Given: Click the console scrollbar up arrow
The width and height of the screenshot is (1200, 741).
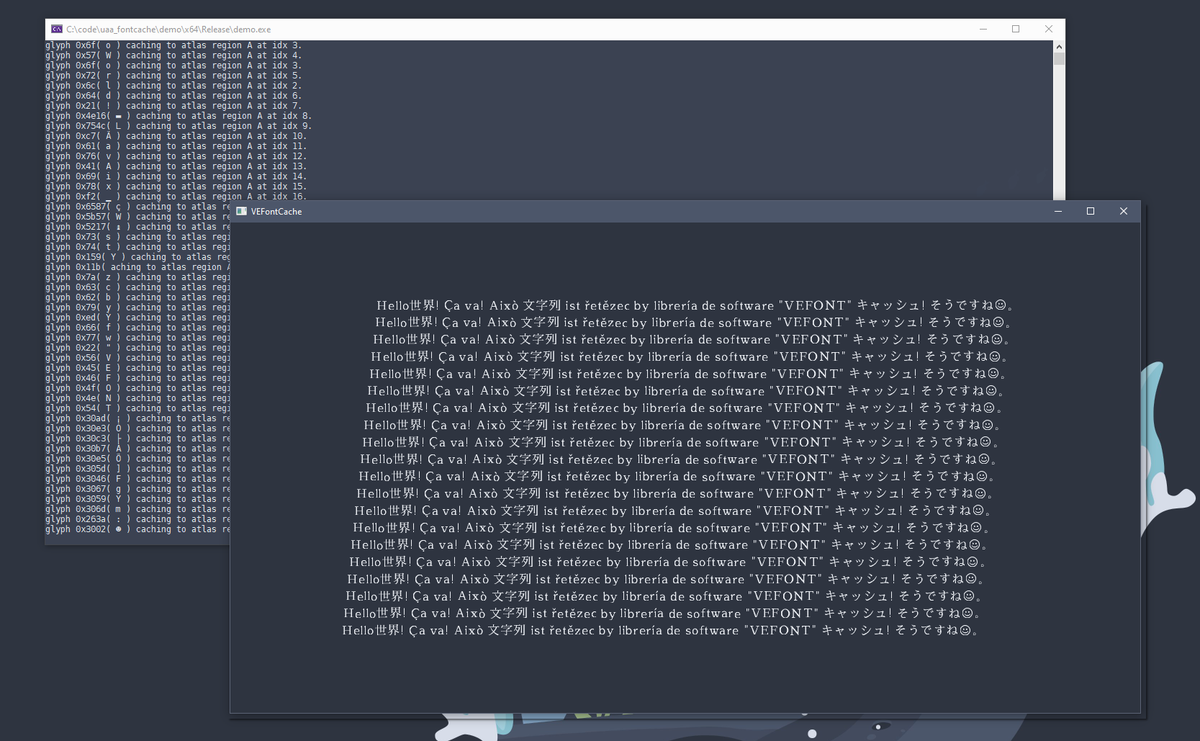Looking at the screenshot, I should (x=1059, y=45).
